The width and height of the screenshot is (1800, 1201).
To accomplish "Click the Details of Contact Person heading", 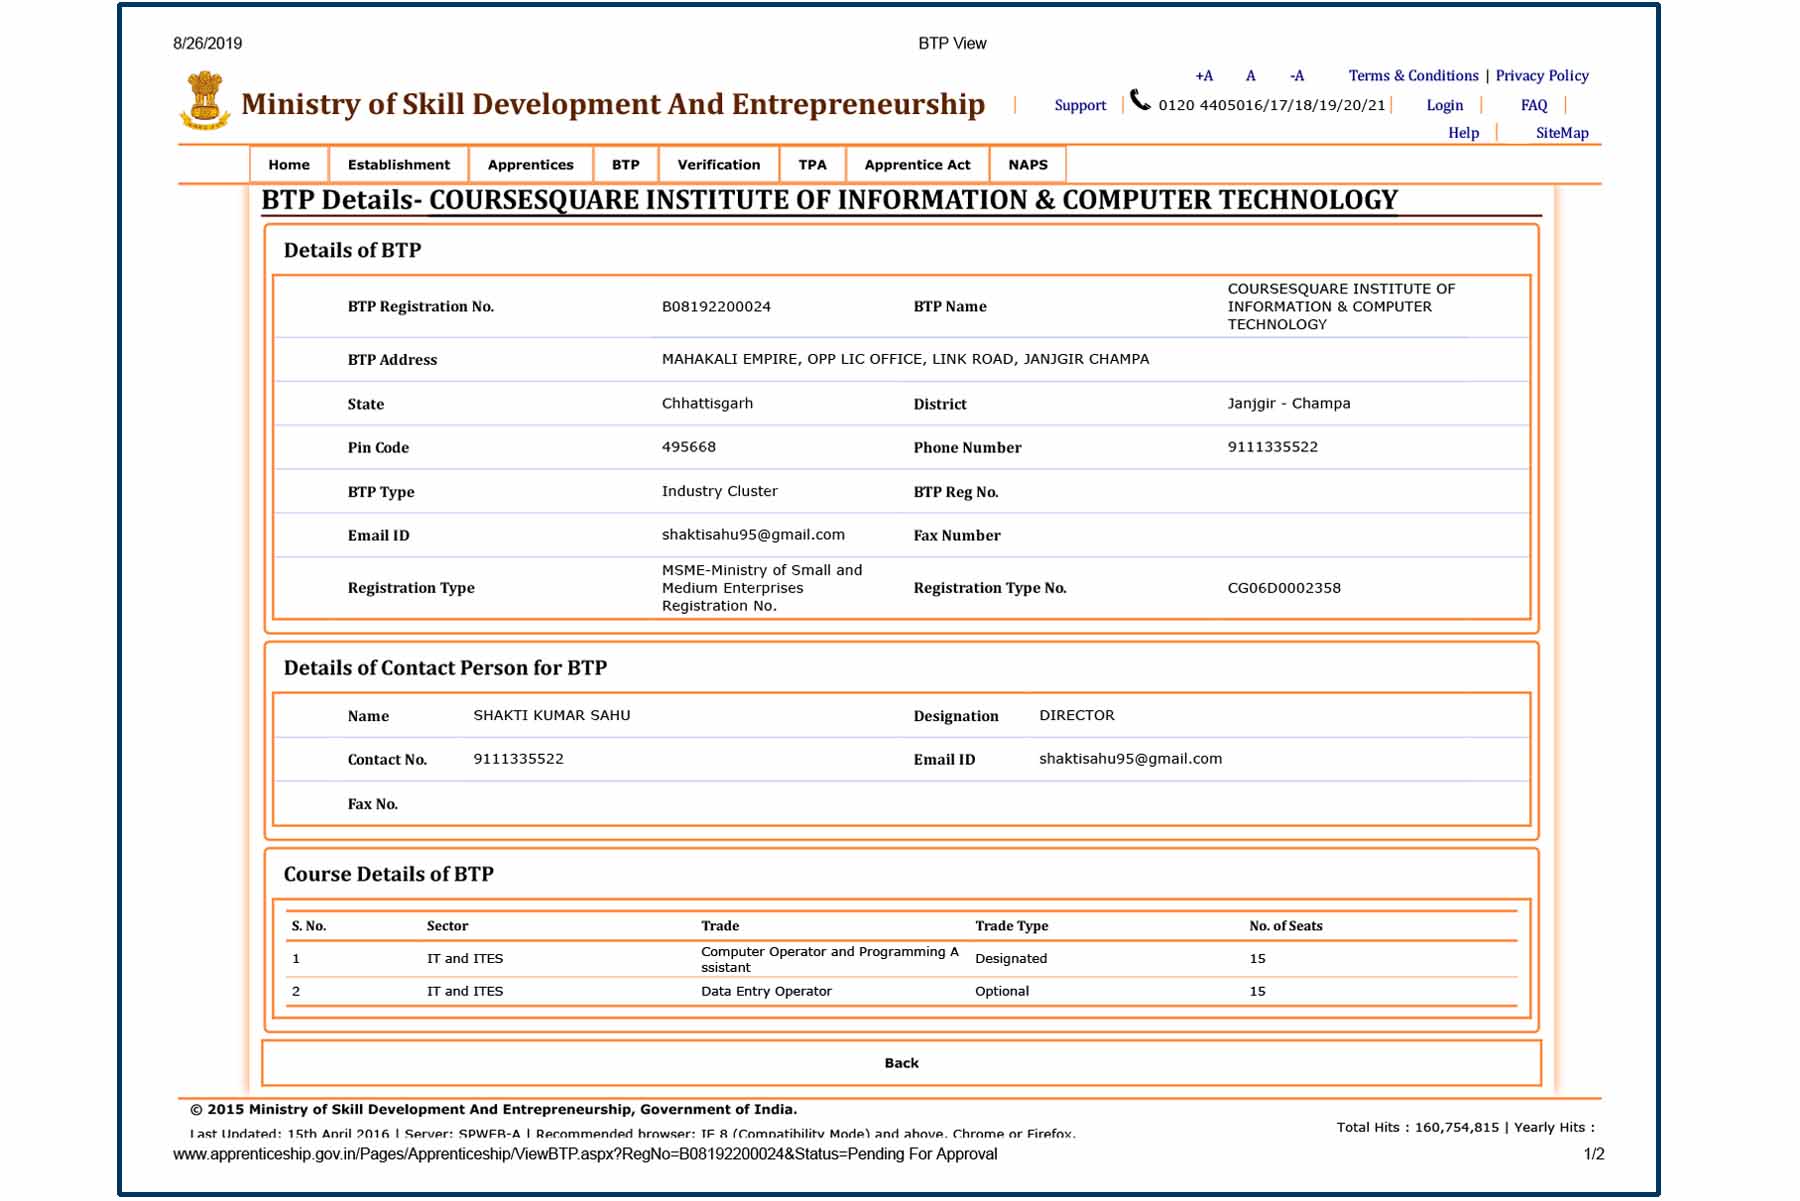I will pos(445,668).
